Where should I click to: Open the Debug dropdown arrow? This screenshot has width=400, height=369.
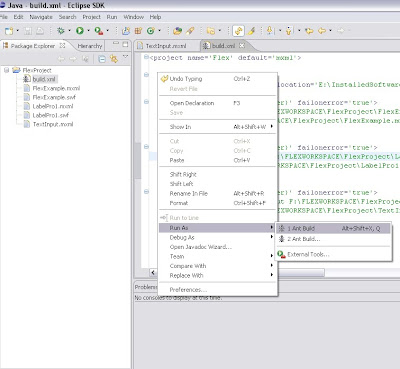(x=69, y=31)
